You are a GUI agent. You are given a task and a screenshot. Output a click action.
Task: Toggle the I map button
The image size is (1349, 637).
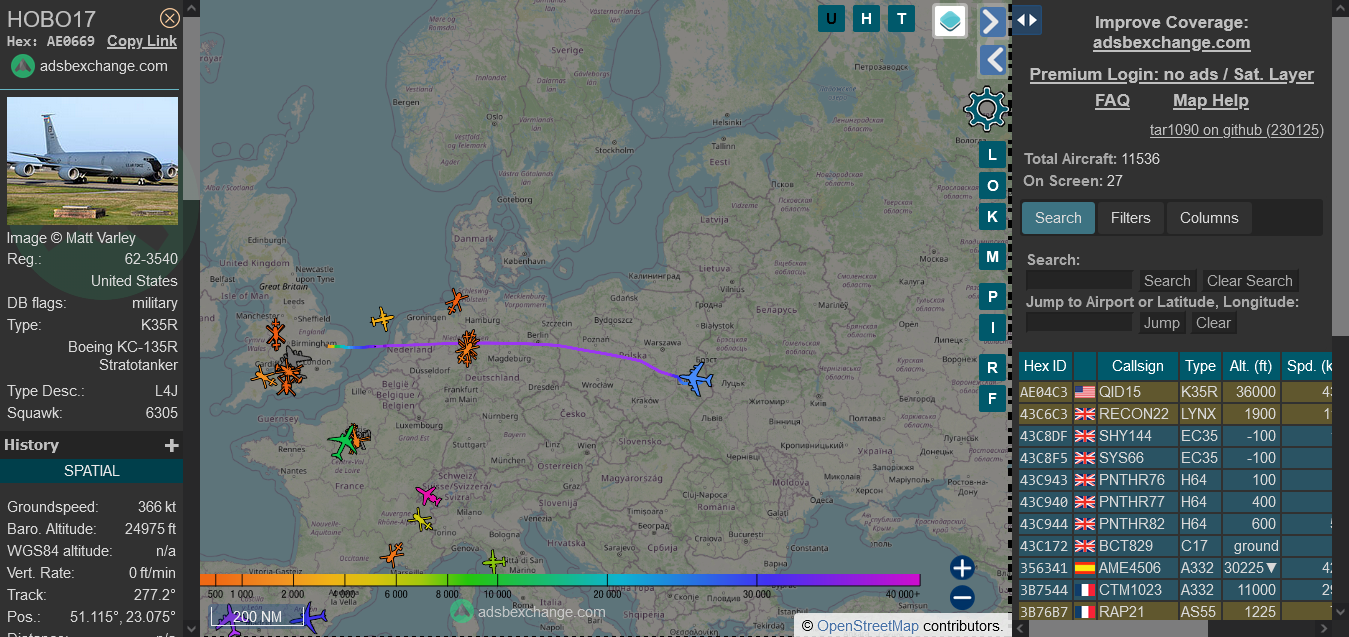click(992, 327)
